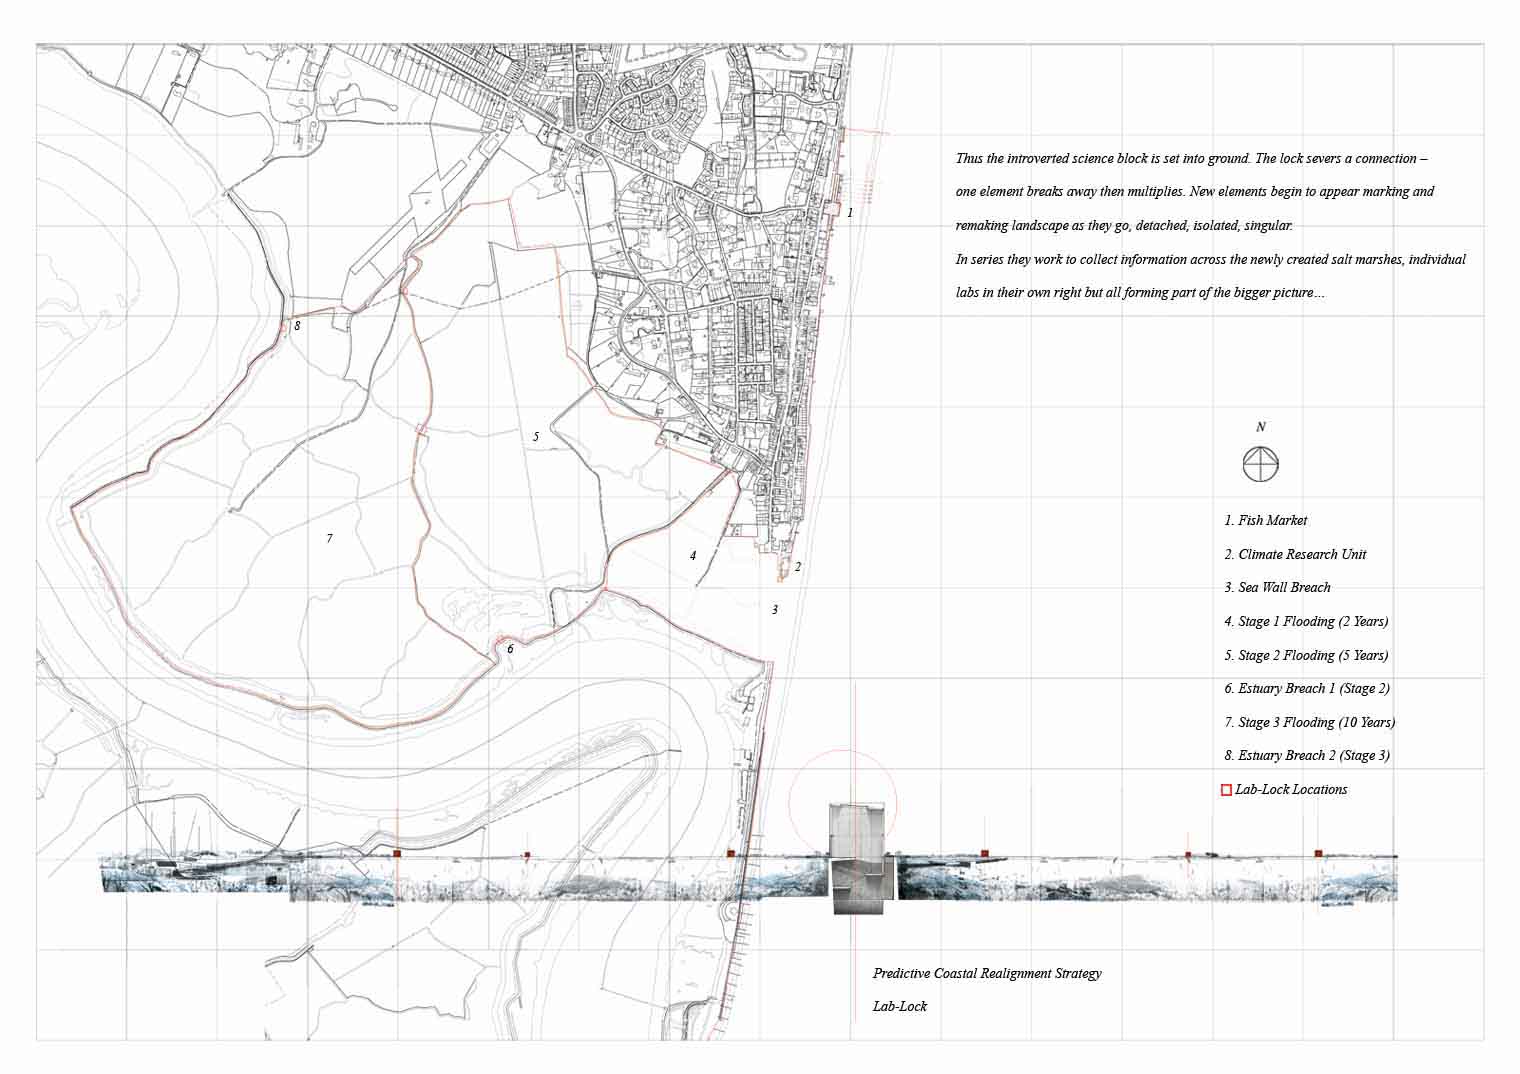Screen dimensions: 1520x1074
Task: Select the rightmost red marker on section strip
Action: coord(1318,853)
